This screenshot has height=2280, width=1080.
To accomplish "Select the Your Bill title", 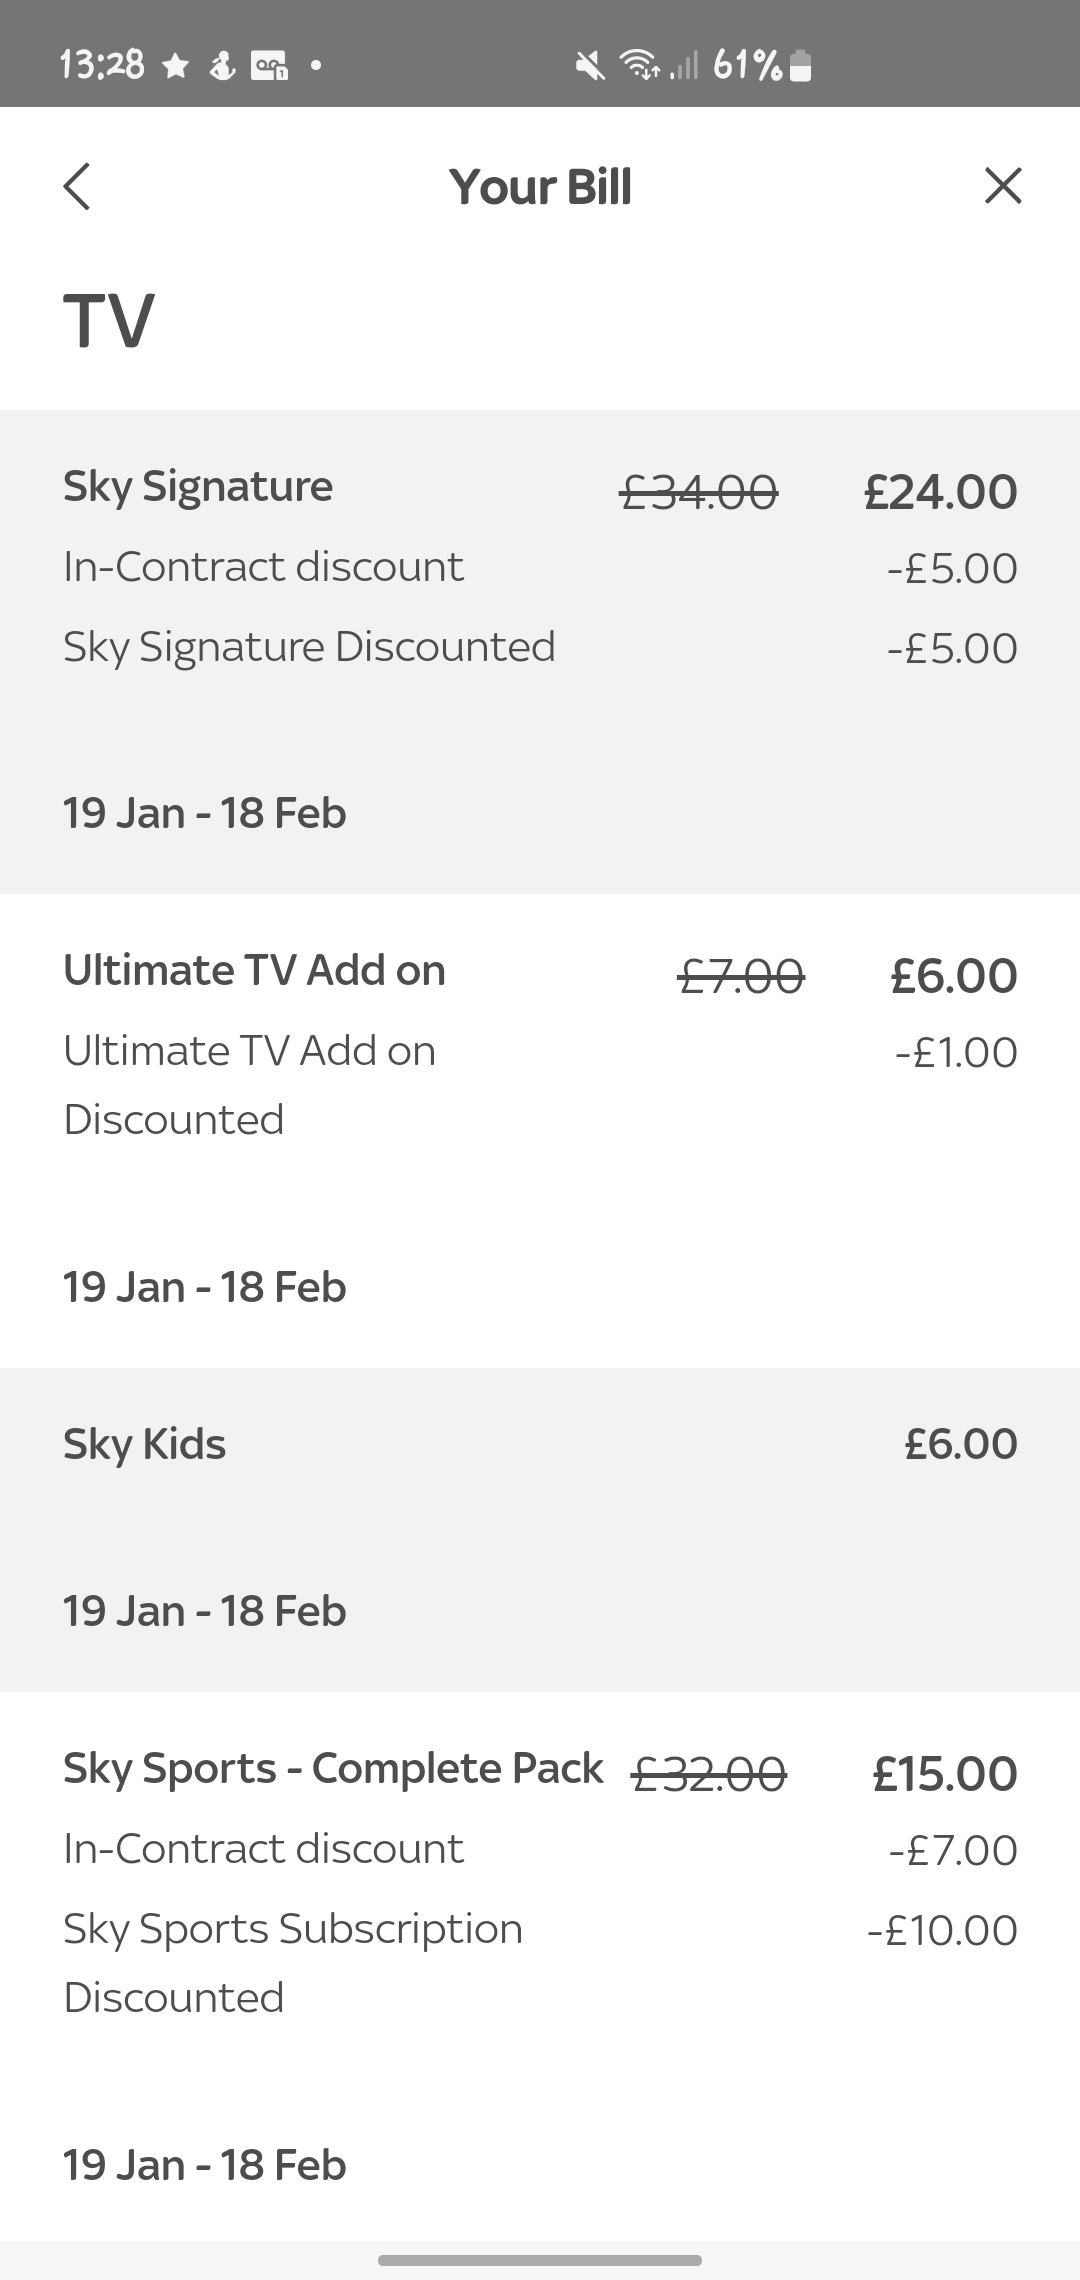I will pos(540,186).
